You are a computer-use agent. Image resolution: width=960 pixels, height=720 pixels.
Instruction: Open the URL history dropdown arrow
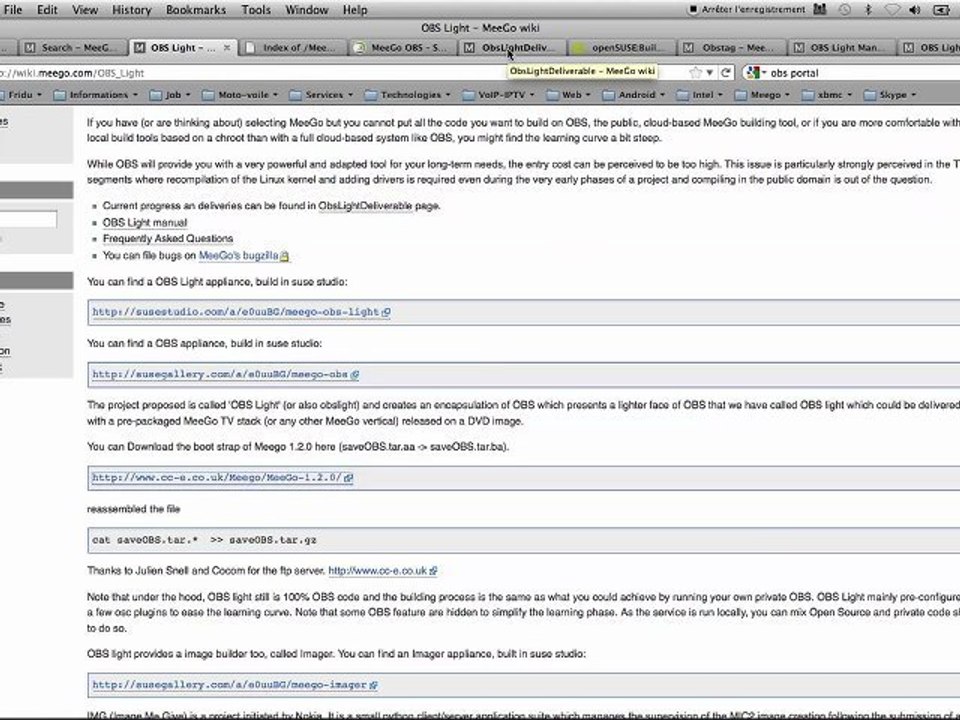coord(710,73)
